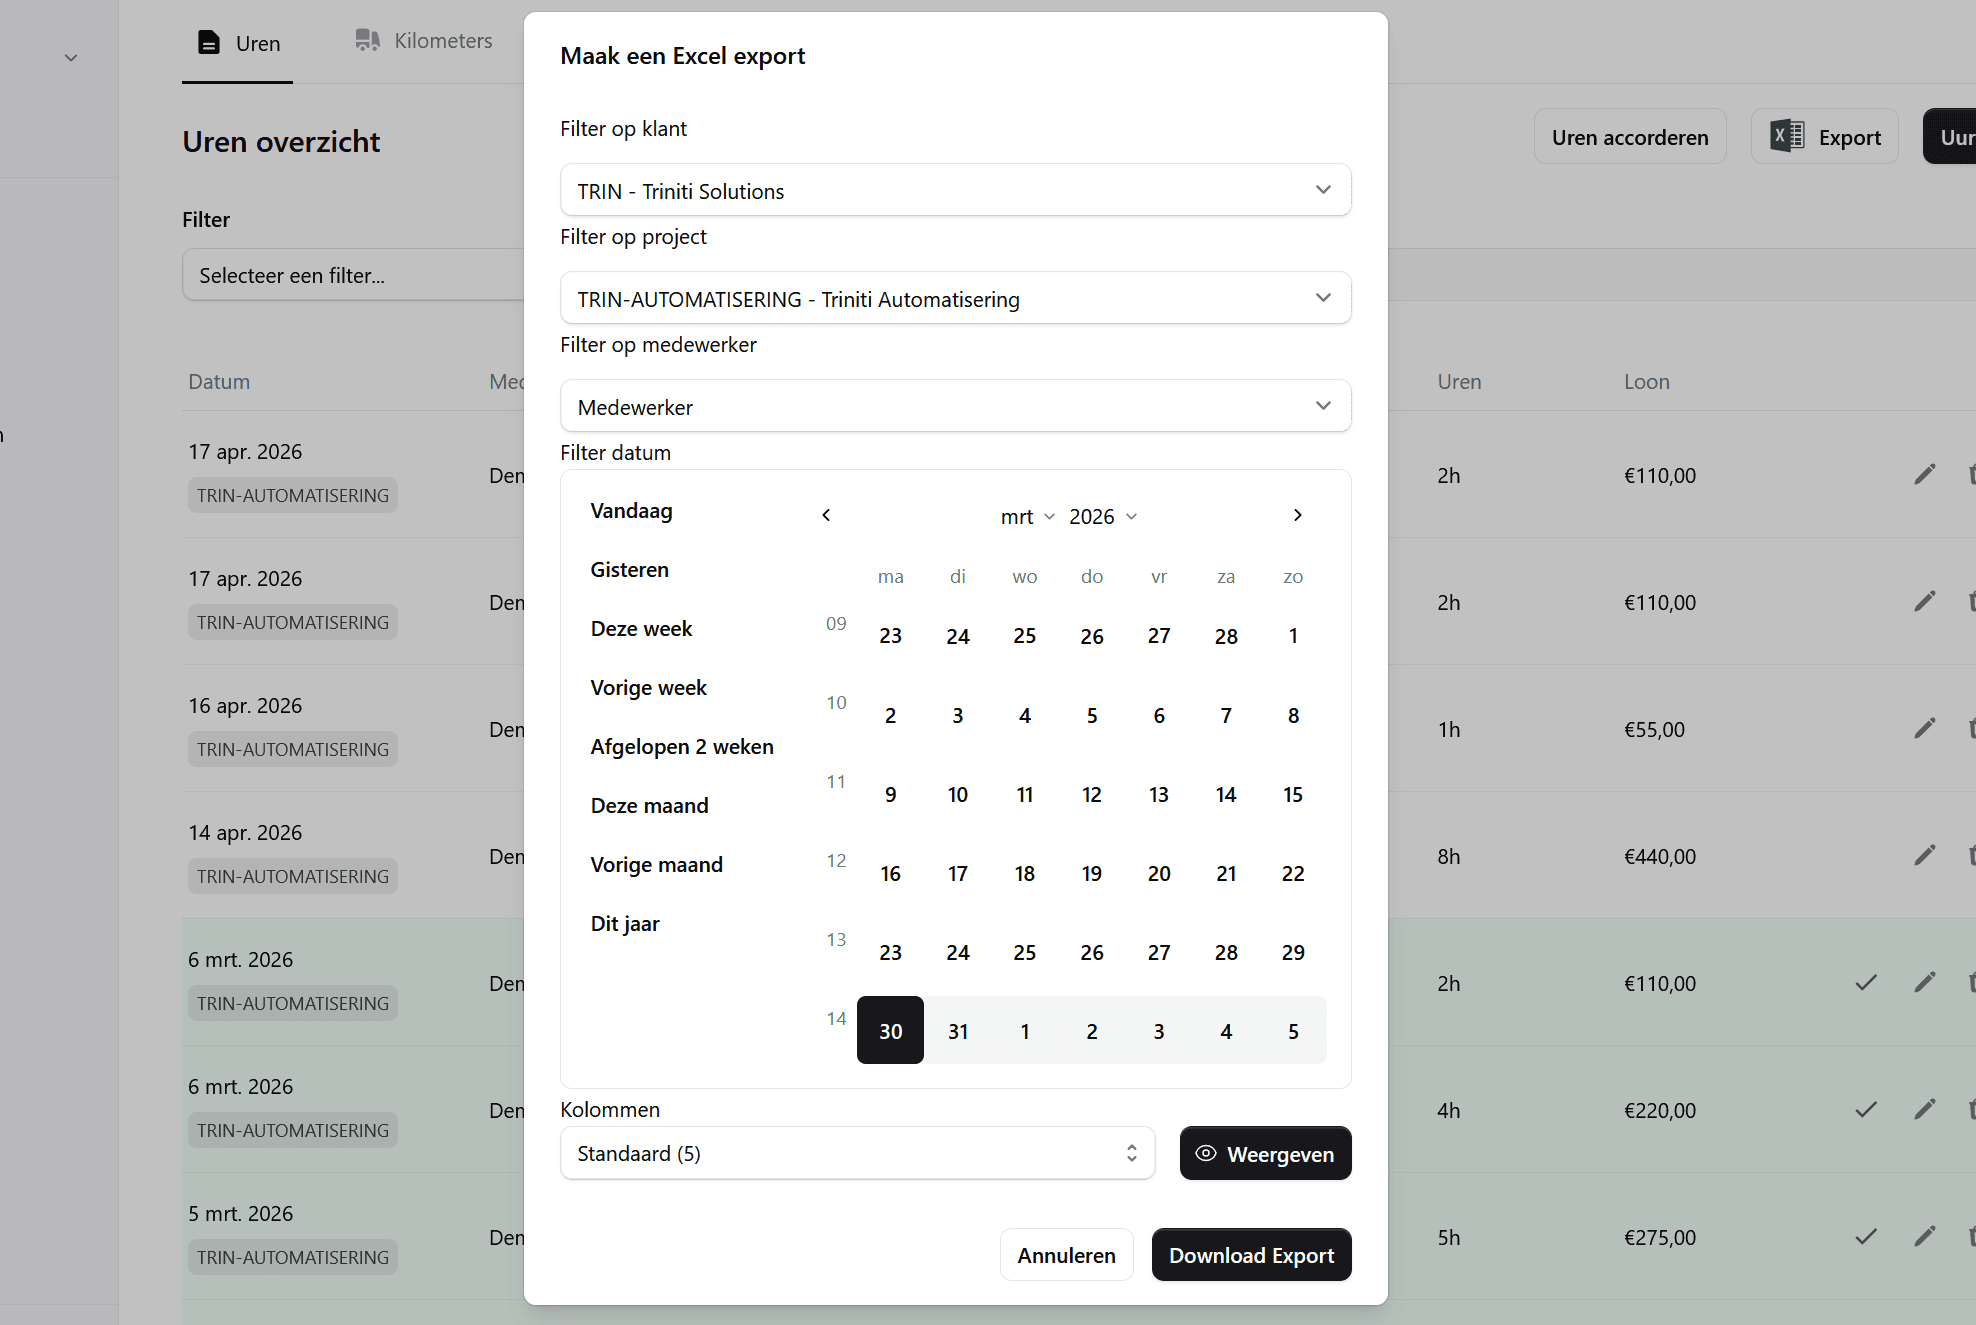This screenshot has height=1325, width=1976.
Task: Select 'Deze maand' from the date presets
Action: pos(649,805)
